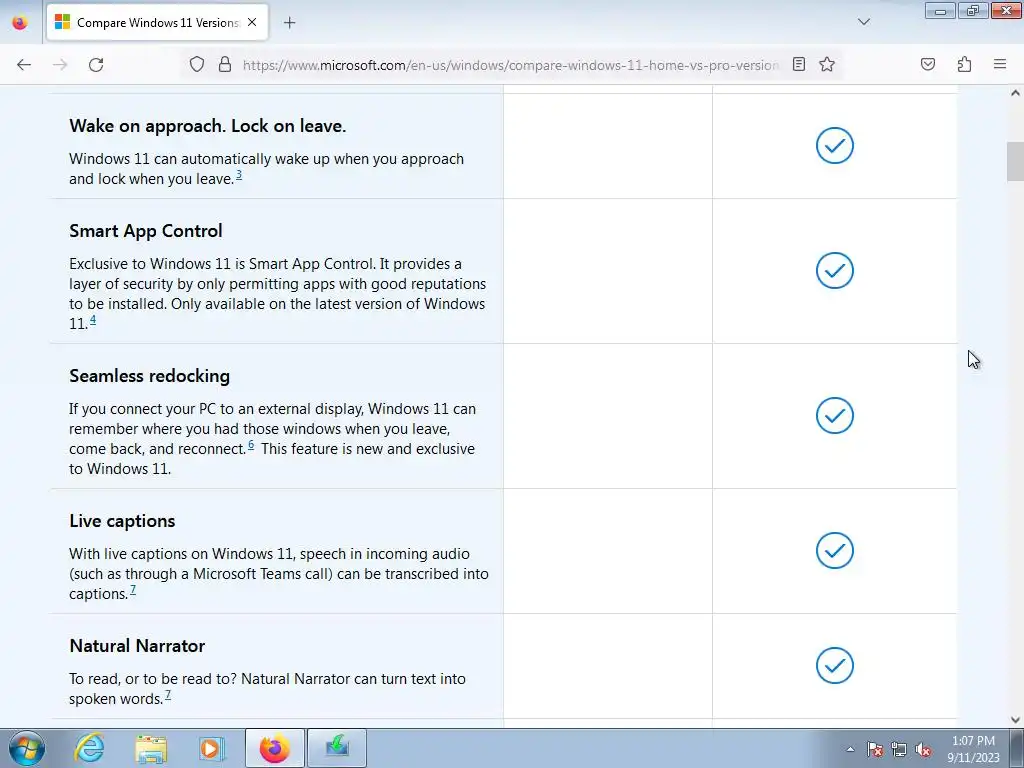This screenshot has width=1024, height=768.
Task: Save page to Pocket
Action: (927, 64)
